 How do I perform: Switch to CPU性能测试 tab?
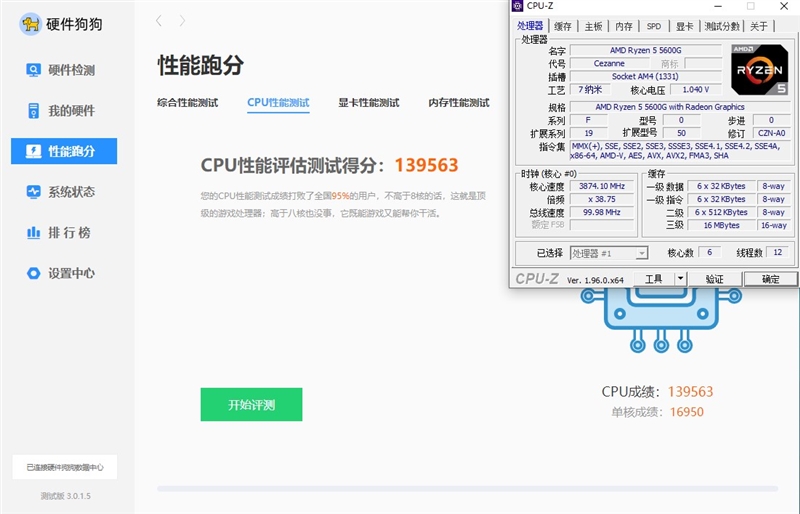point(278,103)
